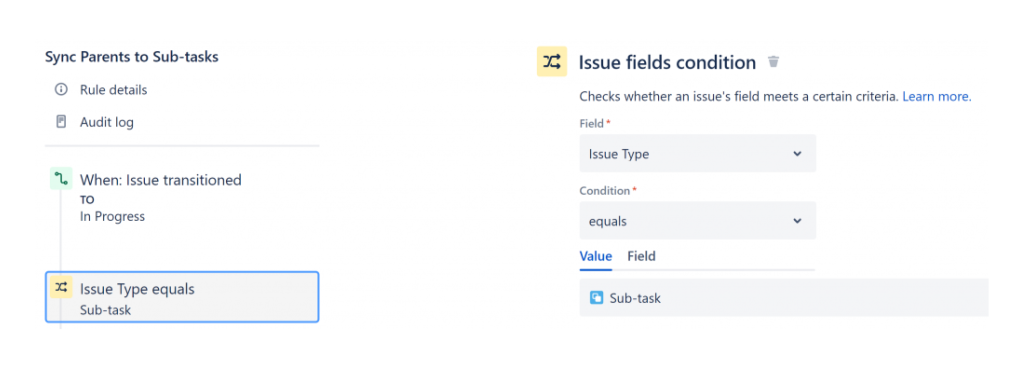Click the large shuffle icon in condition header
The height and width of the screenshot is (368, 1024).
pos(552,62)
